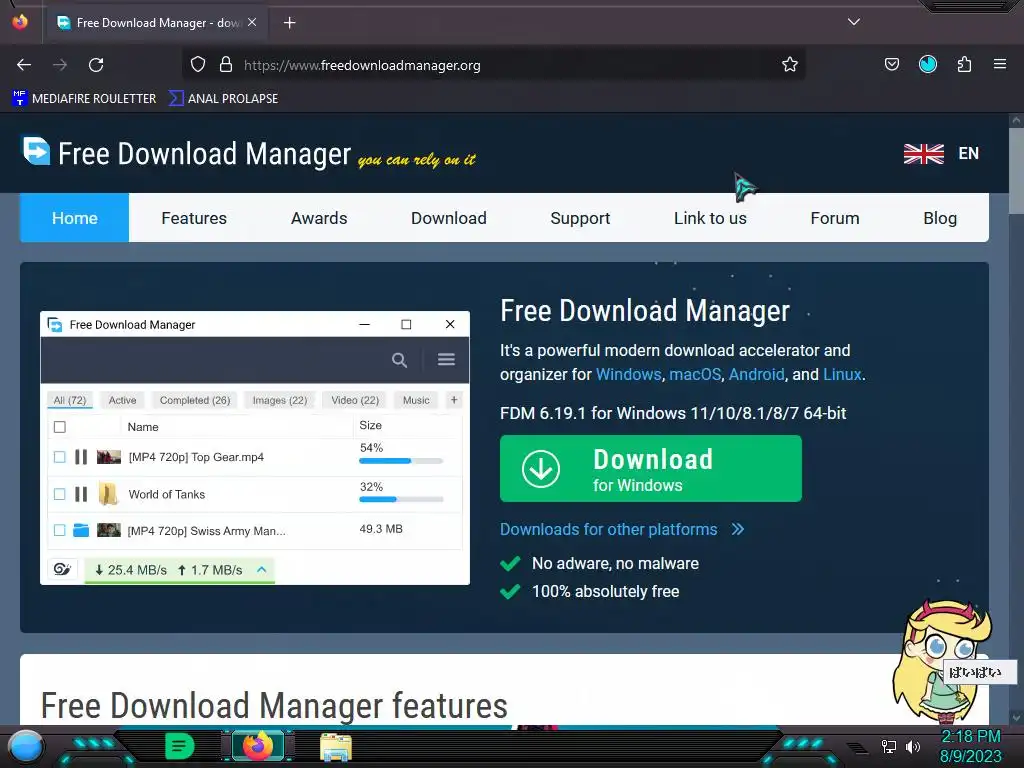Select the Active filter tag
The image size is (1024, 768).
point(122,400)
